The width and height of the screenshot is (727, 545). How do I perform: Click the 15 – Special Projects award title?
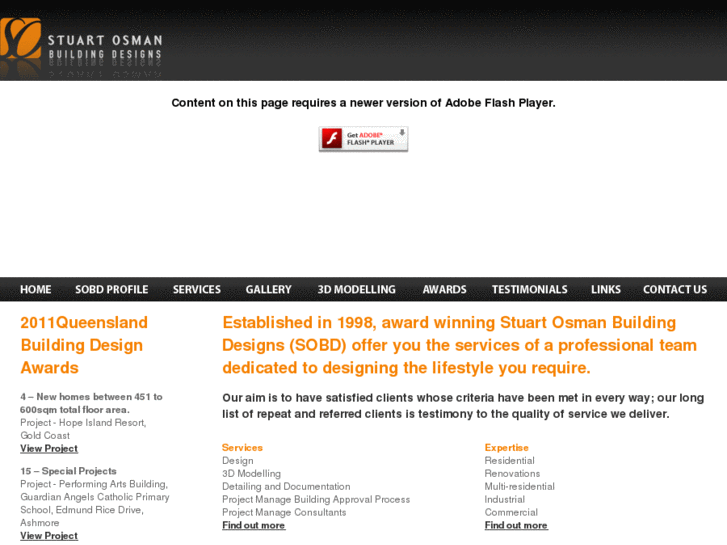pyautogui.click(x=69, y=471)
